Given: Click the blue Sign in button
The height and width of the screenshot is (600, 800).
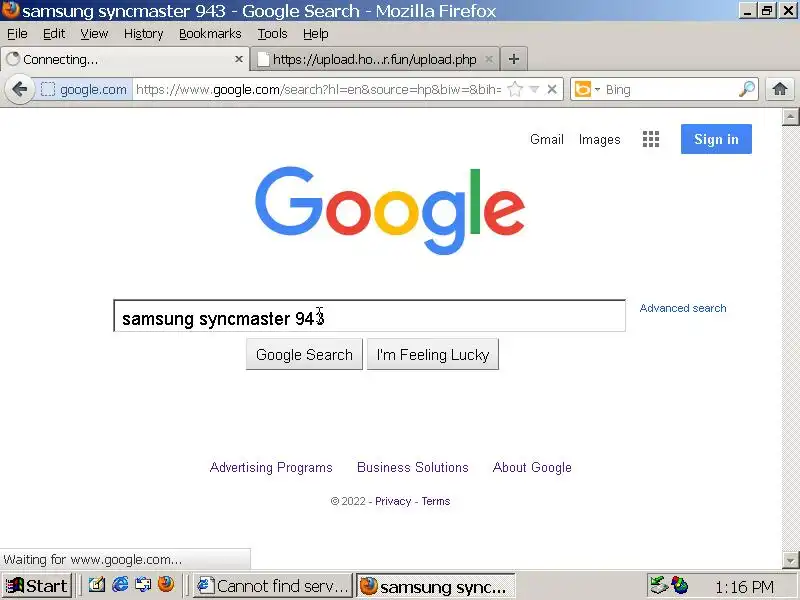Looking at the screenshot, I should 716,139.
